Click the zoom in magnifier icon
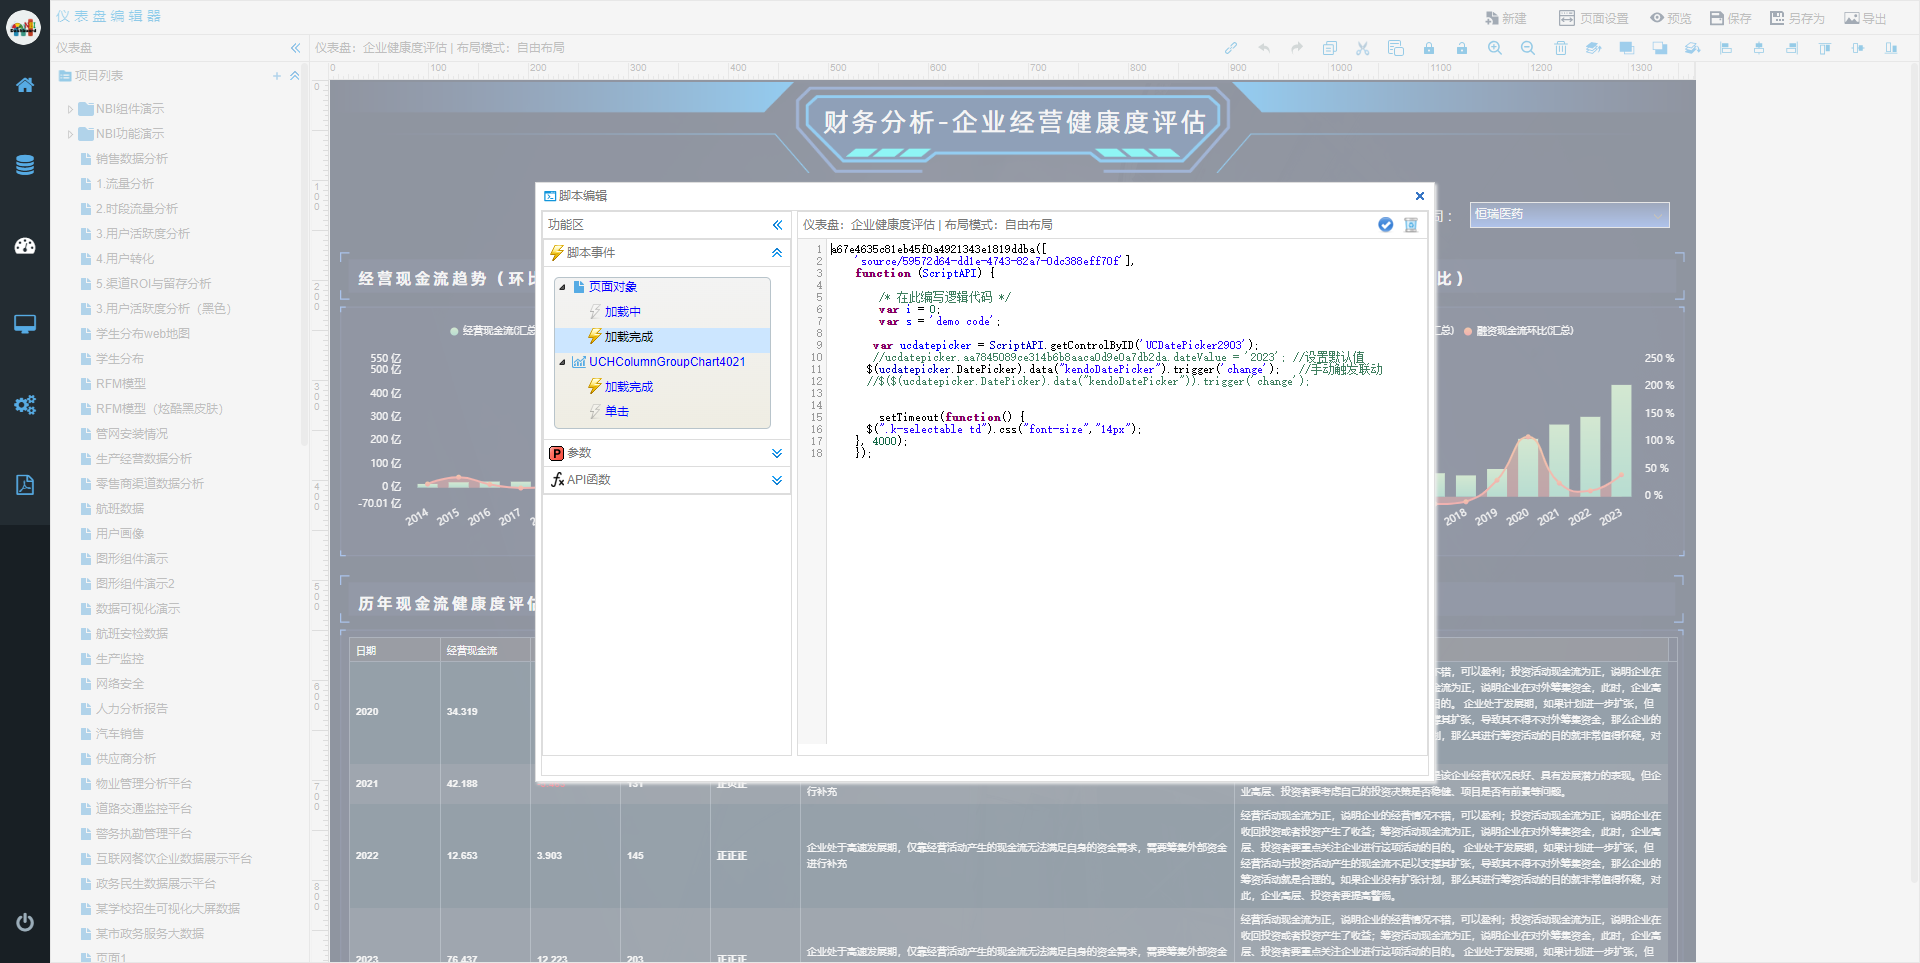This screenshot has width=1920, height=963. tap(1495, 48)
